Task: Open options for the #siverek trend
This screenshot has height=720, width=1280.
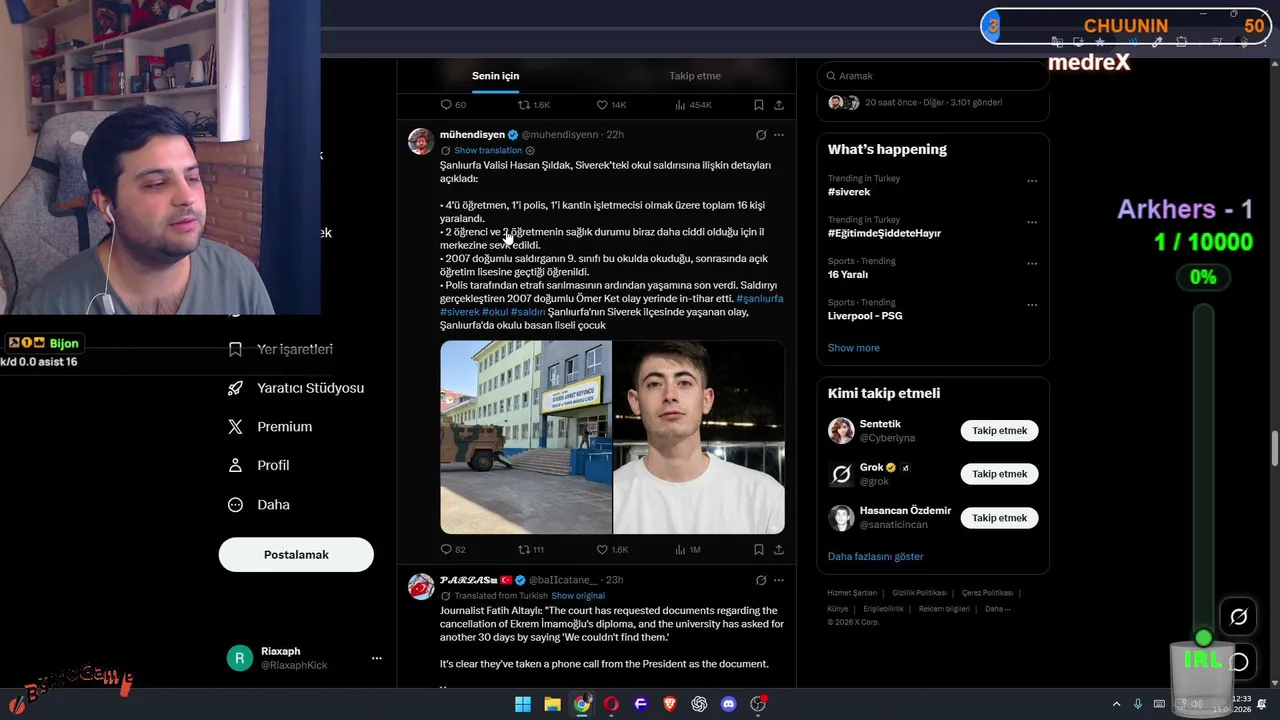Action: [1032, 181]
